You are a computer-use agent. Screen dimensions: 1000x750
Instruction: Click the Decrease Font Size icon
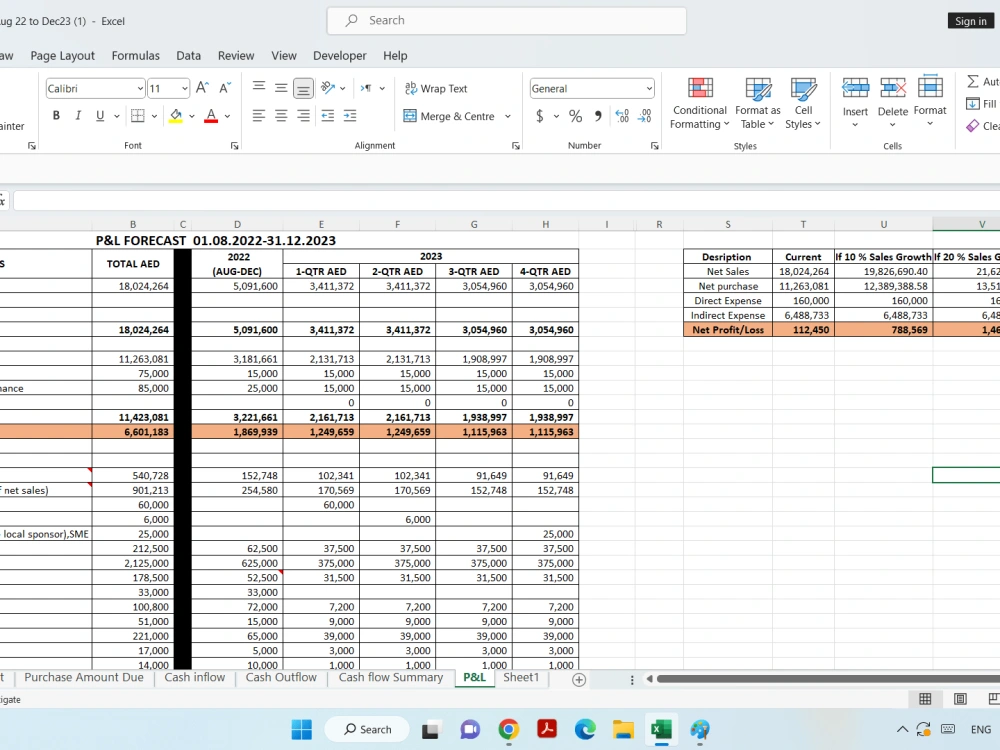[225, 88]
